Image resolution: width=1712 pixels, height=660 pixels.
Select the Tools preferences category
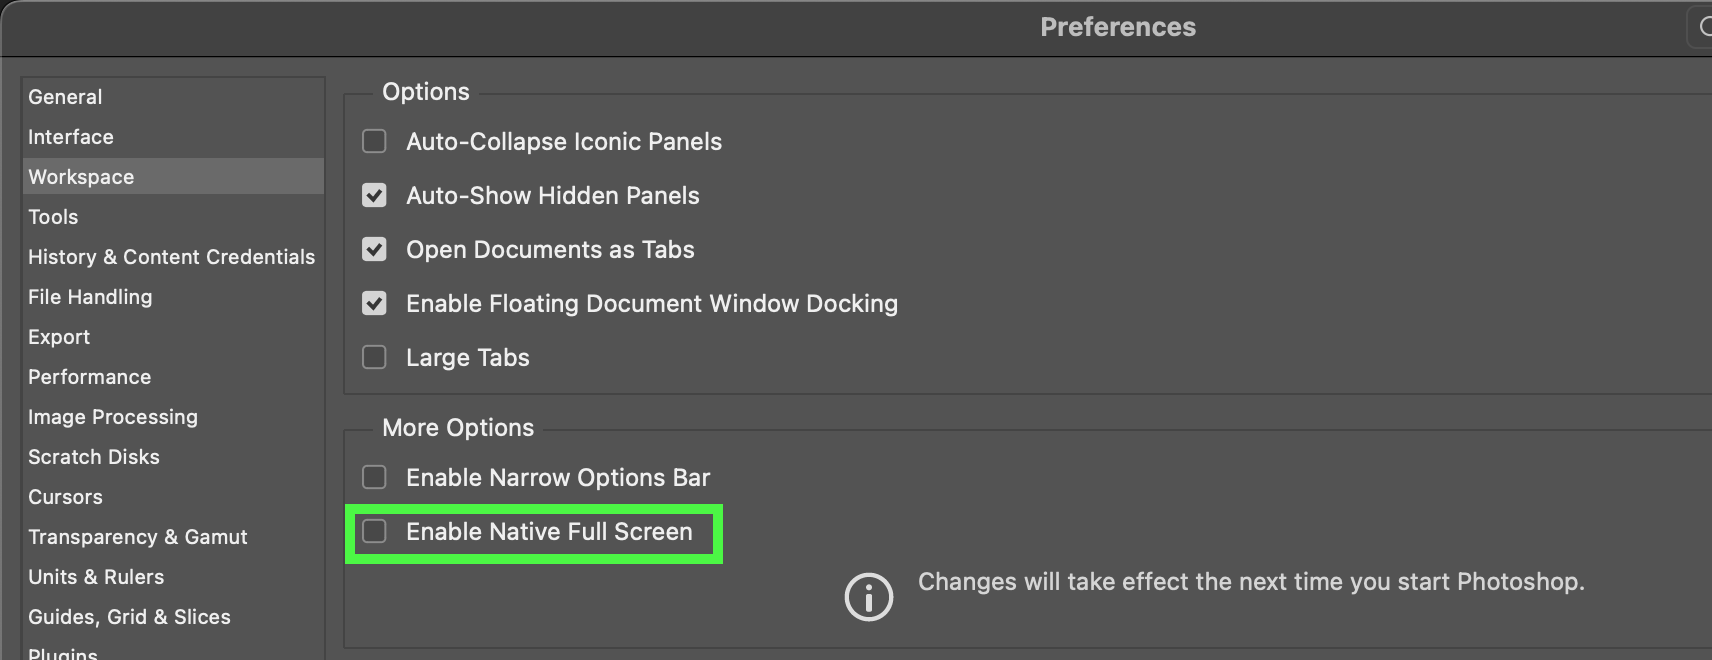[53, 216]
